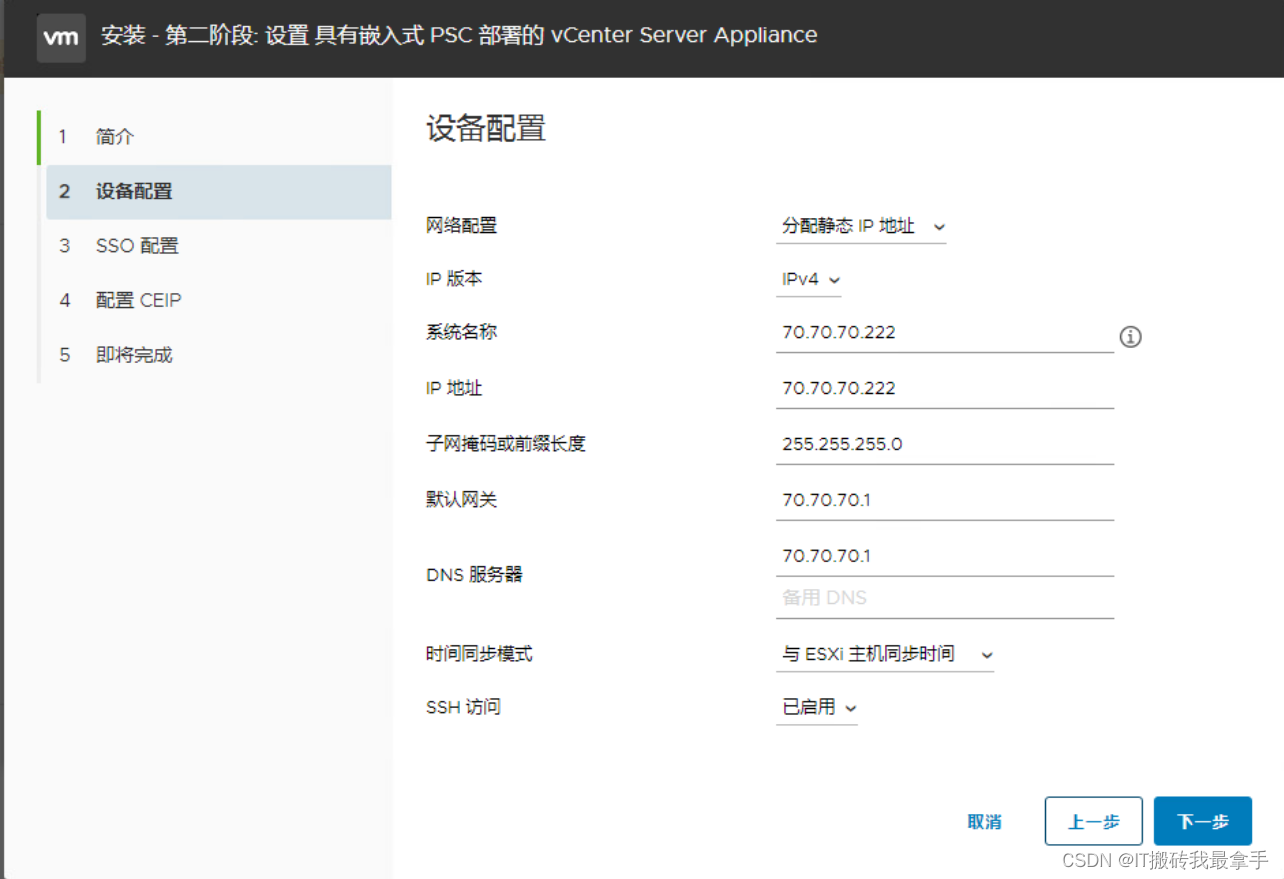This screenshot has width=1284, height=879.
Task: Focus the 系统名称 input field
Action: coord(945,333)
